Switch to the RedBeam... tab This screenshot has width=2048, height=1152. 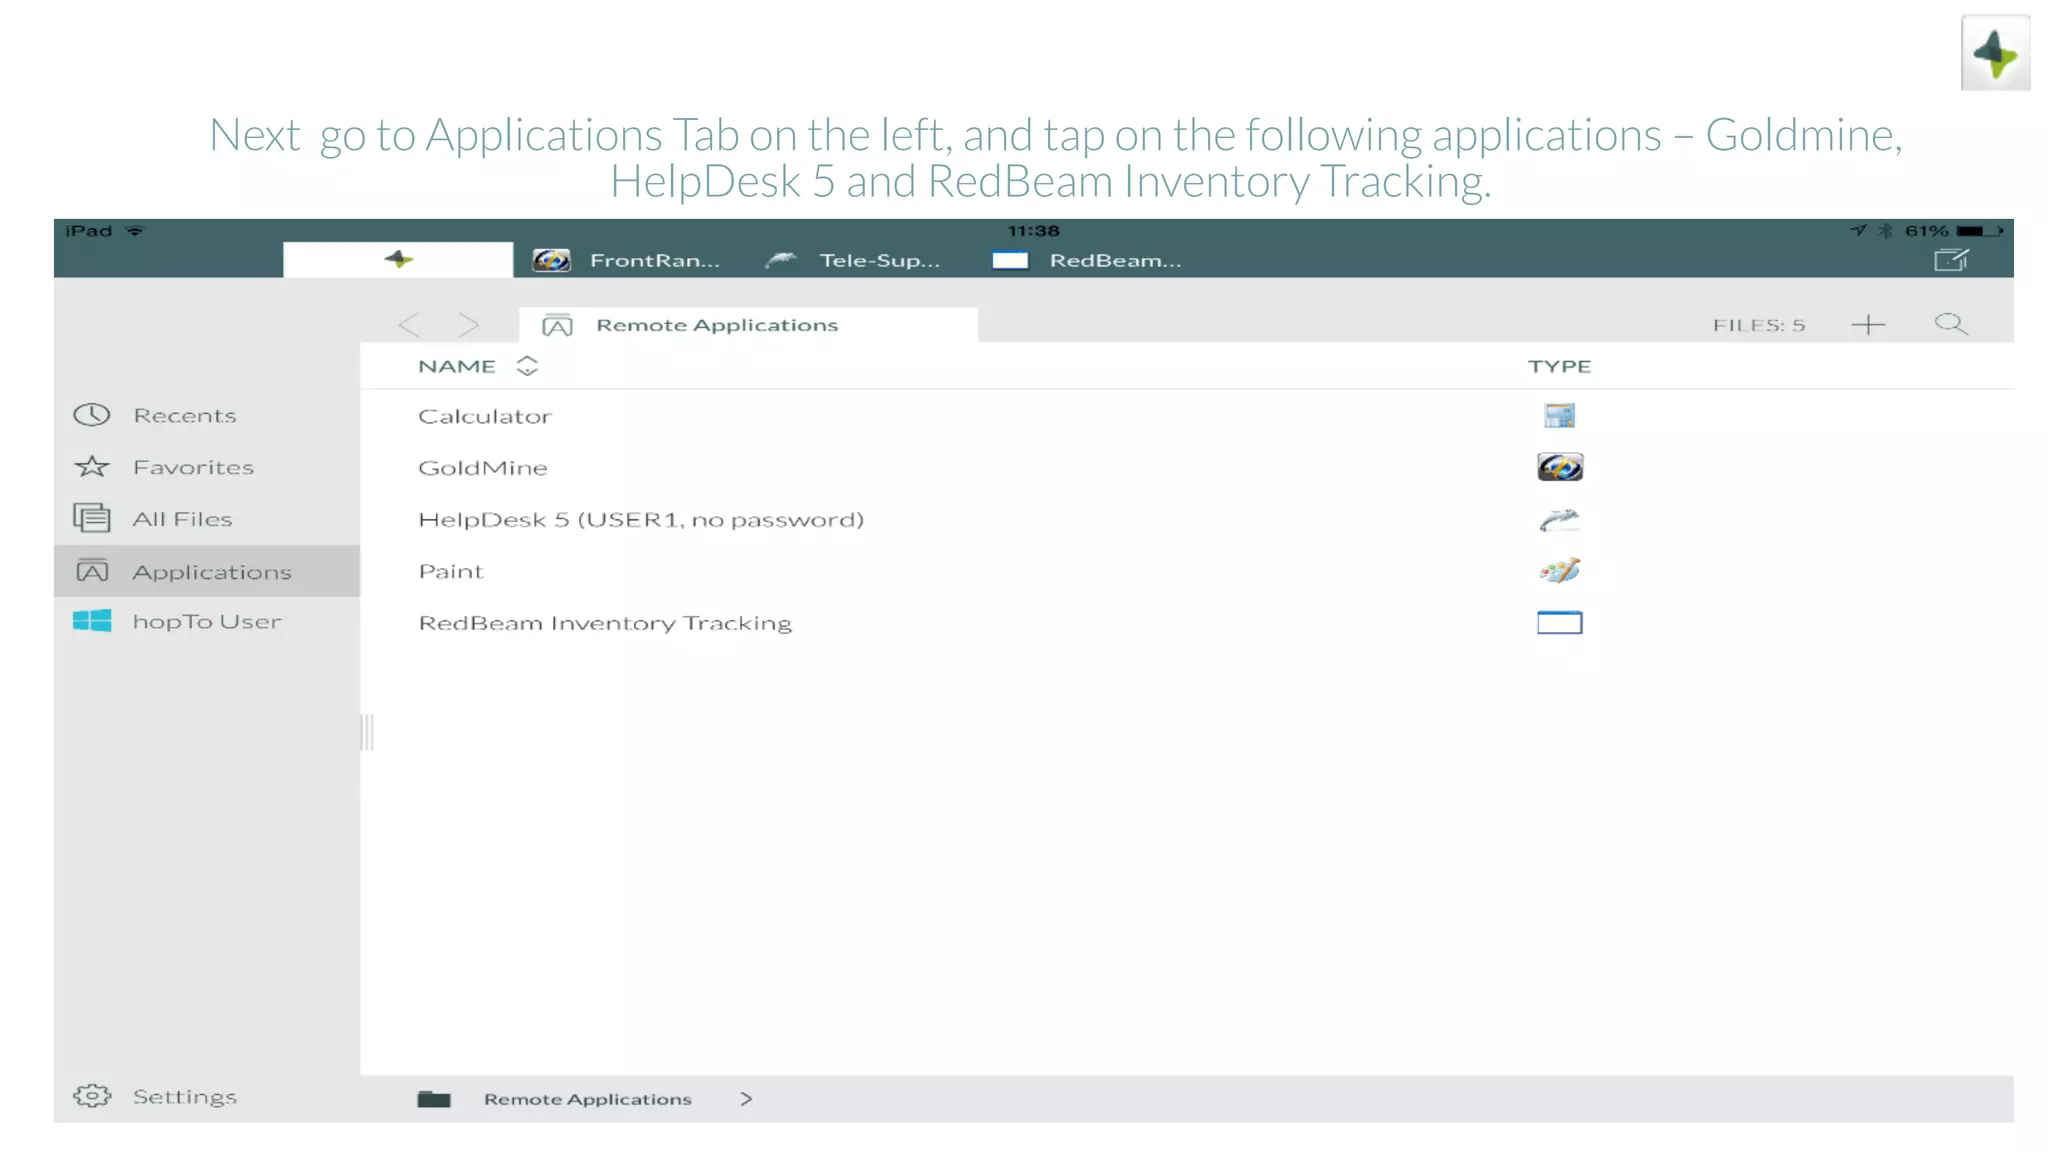[1087, 260]
